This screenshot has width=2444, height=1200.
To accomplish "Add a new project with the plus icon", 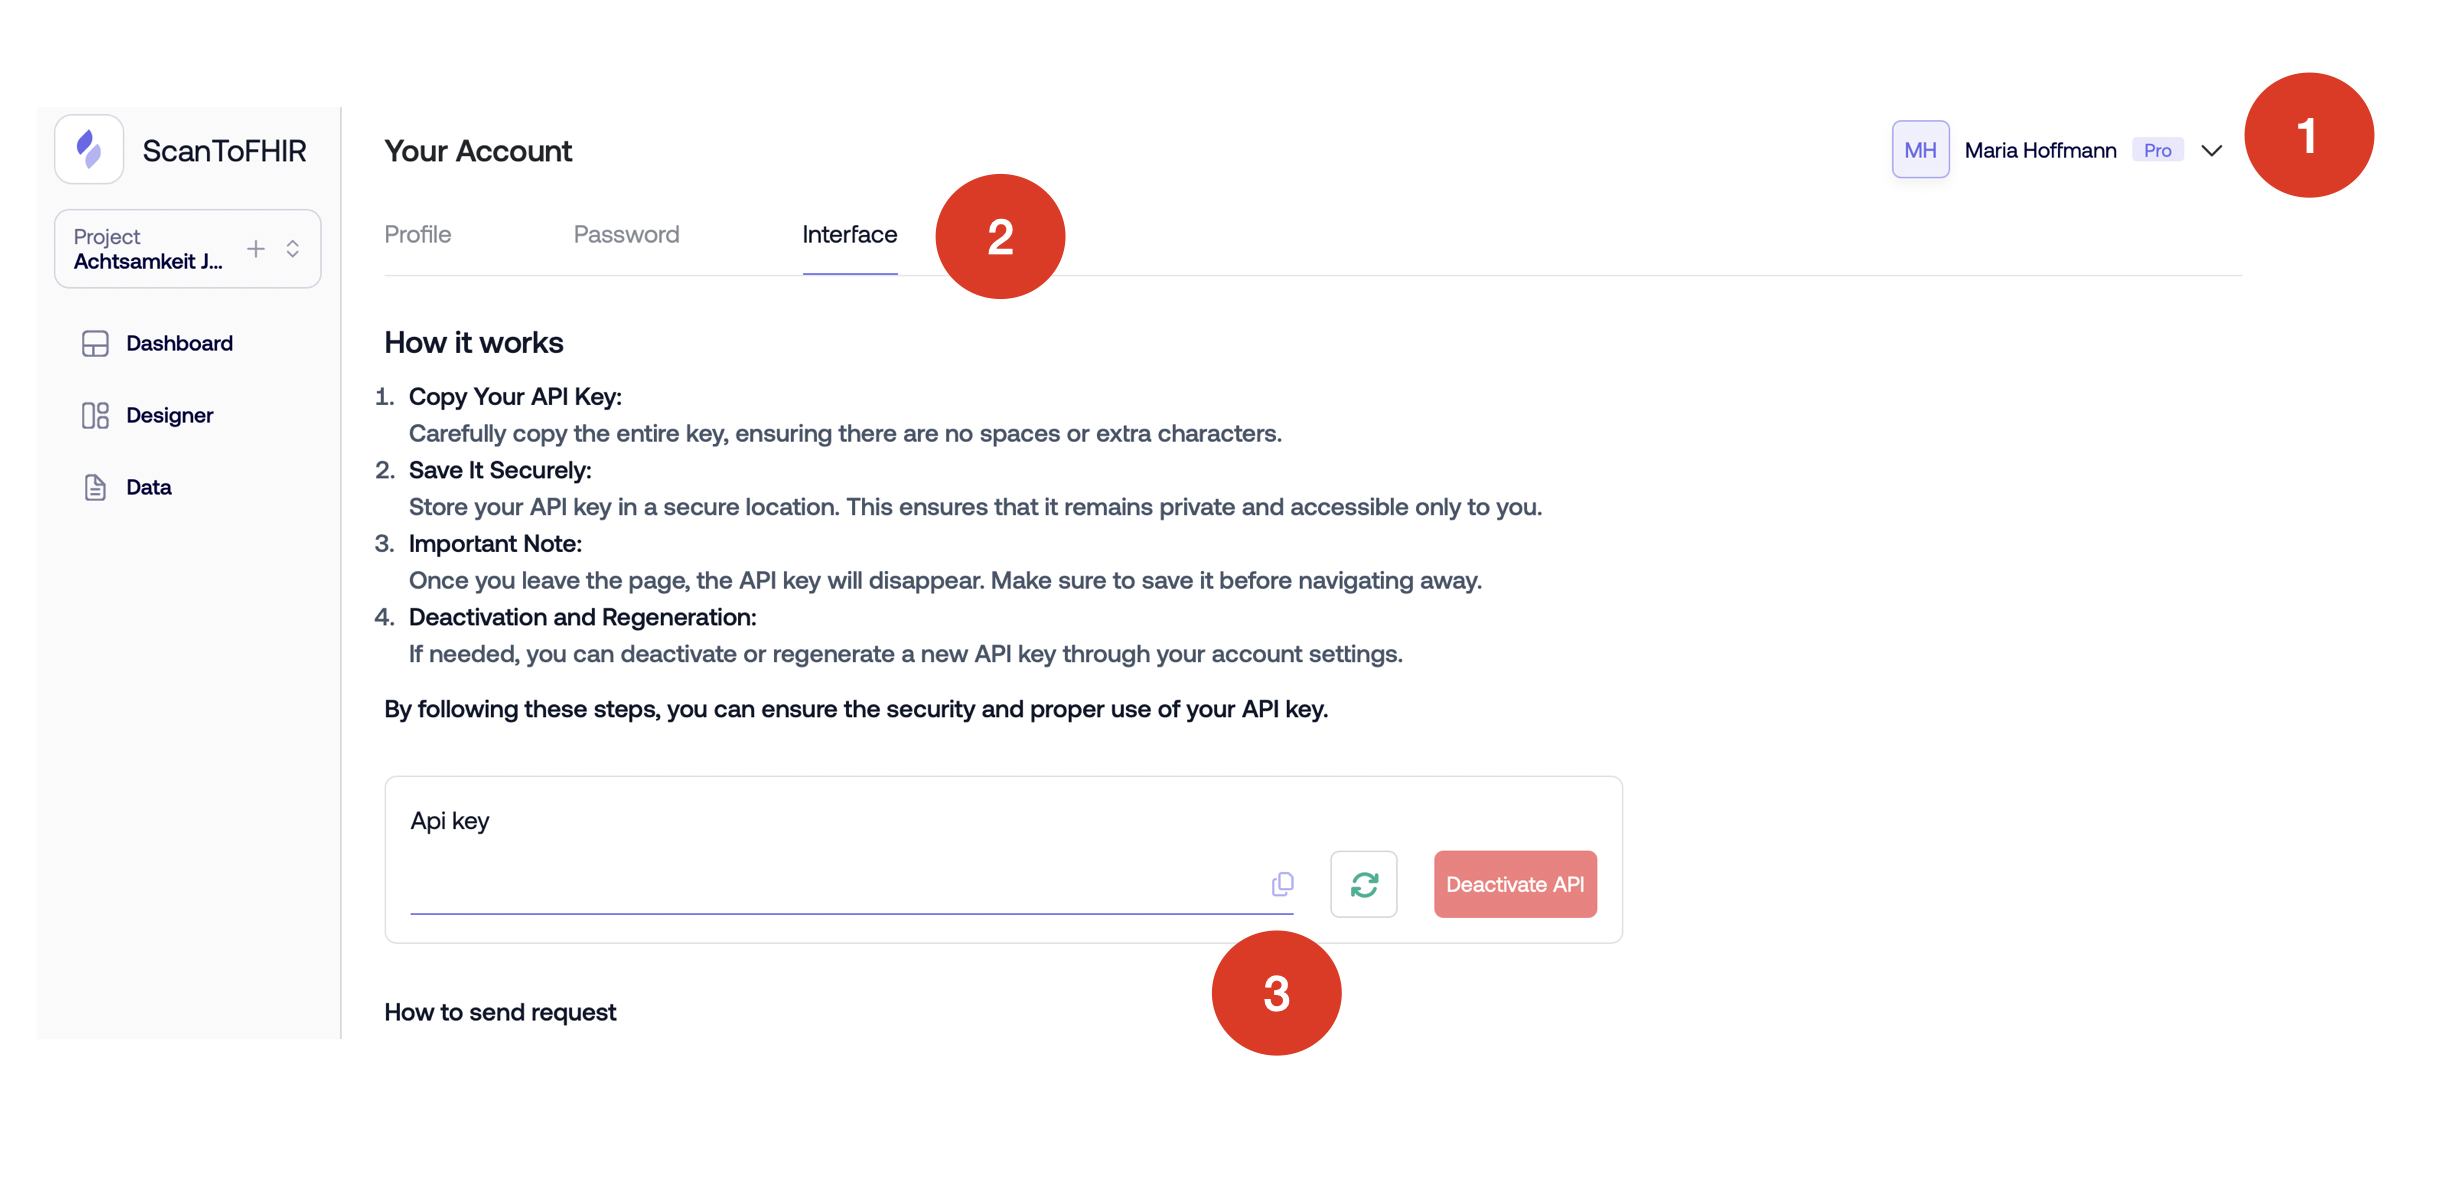I will pyautogui.click(x=256, y=249).
